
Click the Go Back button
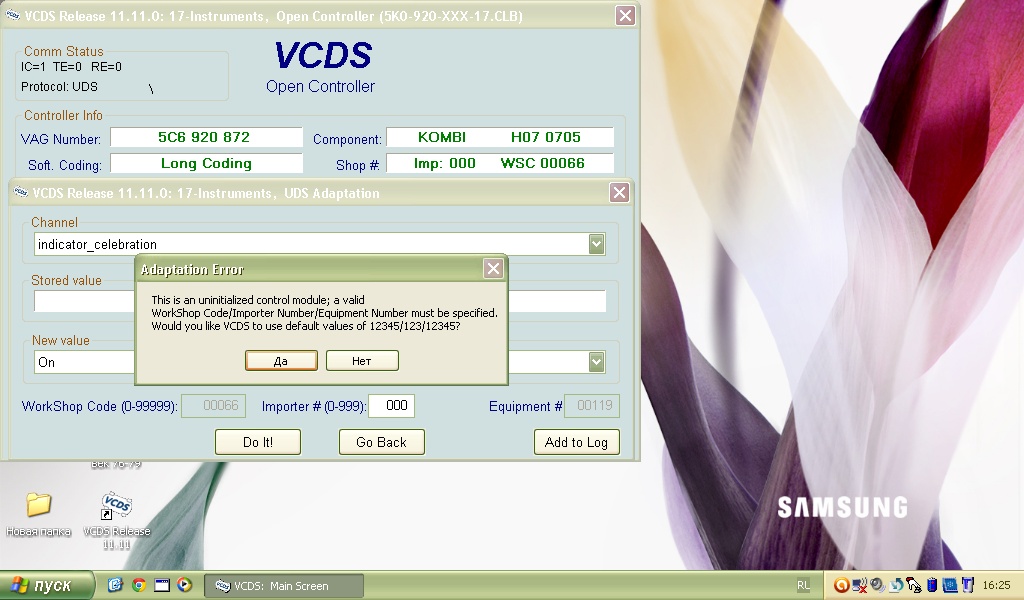[381, 442]
